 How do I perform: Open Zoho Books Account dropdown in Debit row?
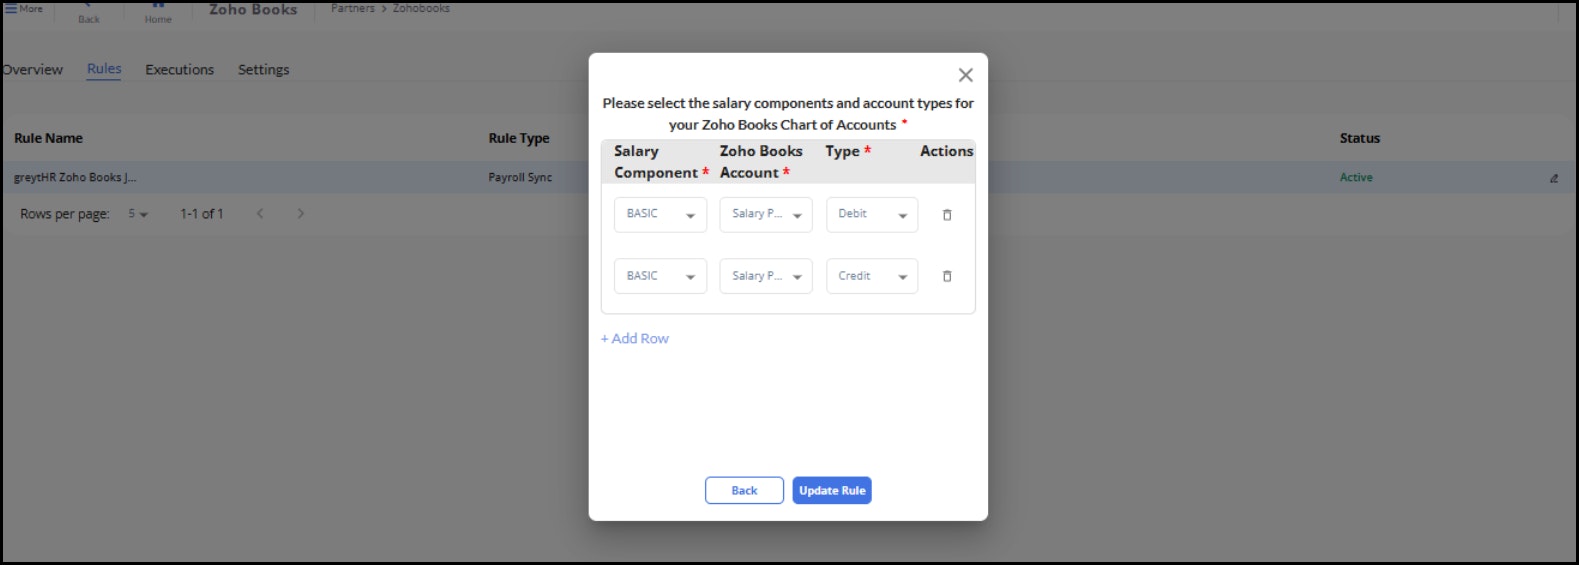point(766,214)
